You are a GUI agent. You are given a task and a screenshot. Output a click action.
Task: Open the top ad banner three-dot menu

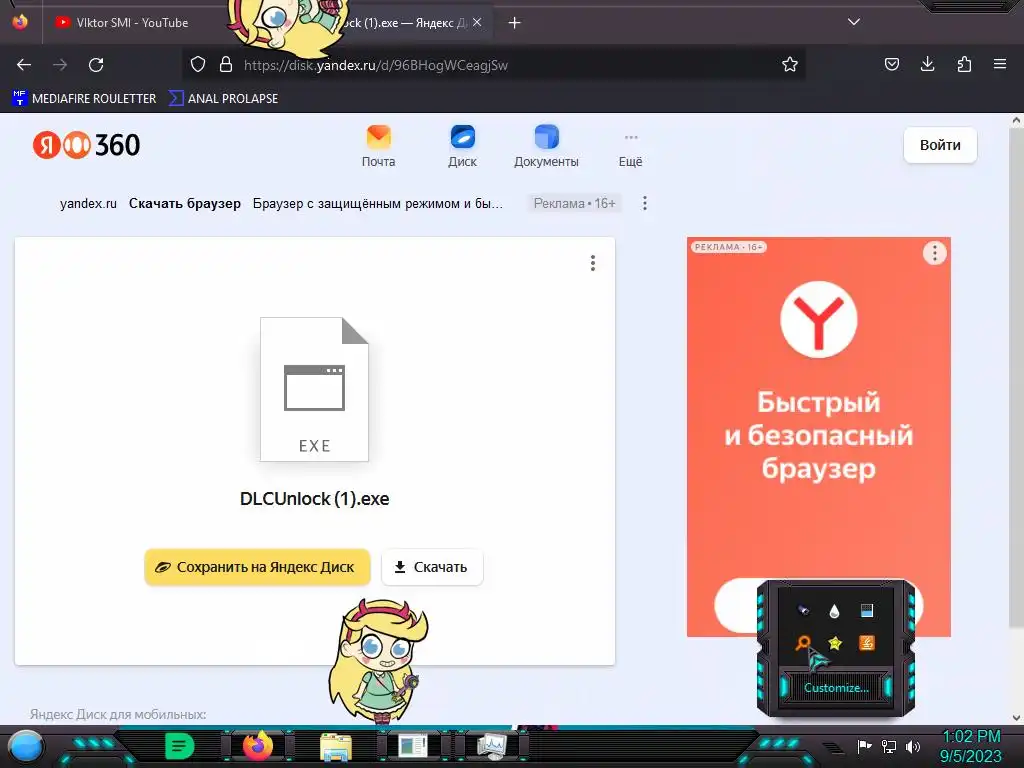point(645,203)
